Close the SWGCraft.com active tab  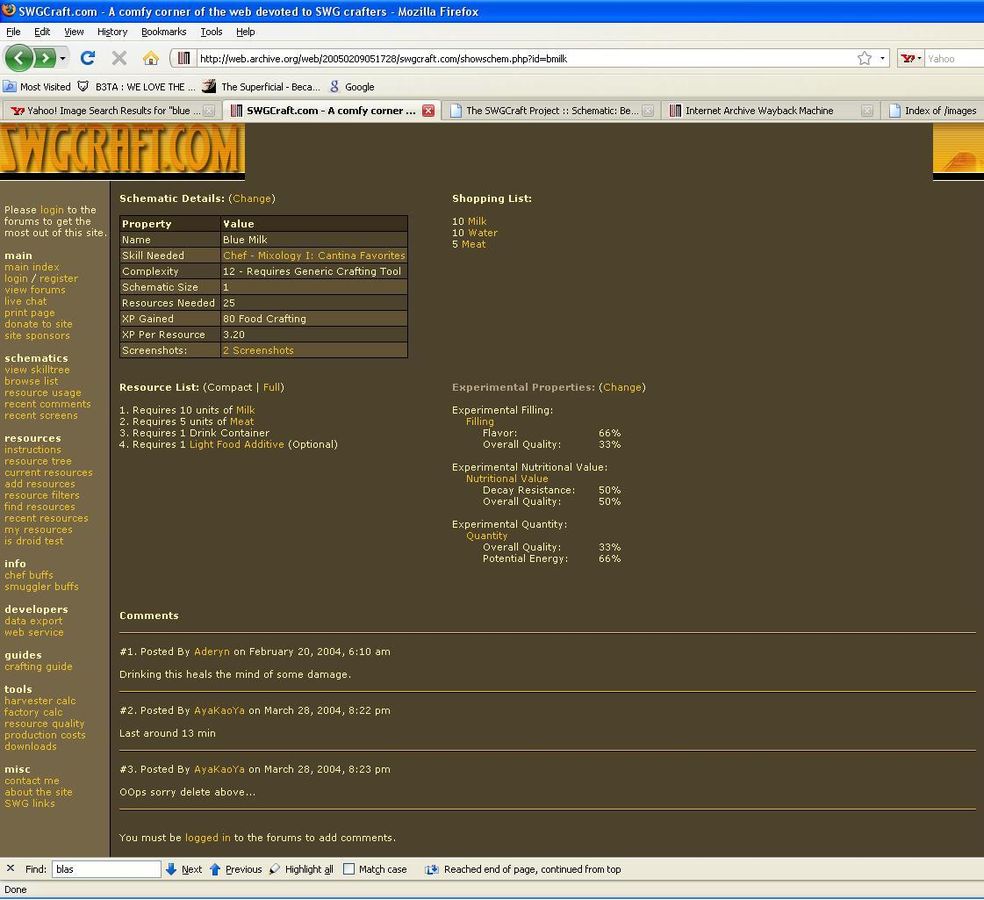(428, 111)
